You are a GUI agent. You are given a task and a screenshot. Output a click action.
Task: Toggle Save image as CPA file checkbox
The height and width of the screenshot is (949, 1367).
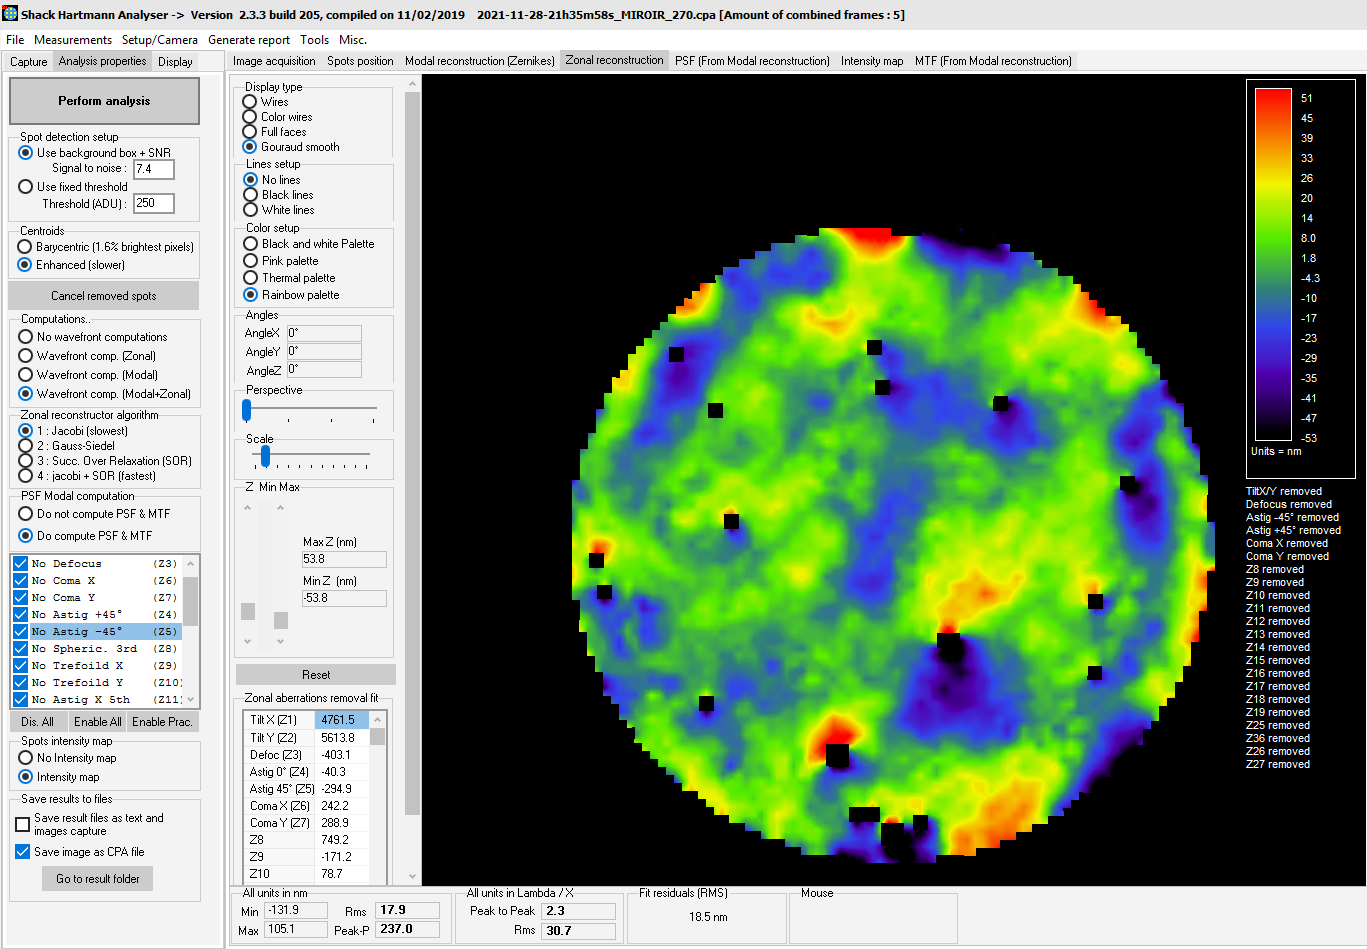pos(22,852)
